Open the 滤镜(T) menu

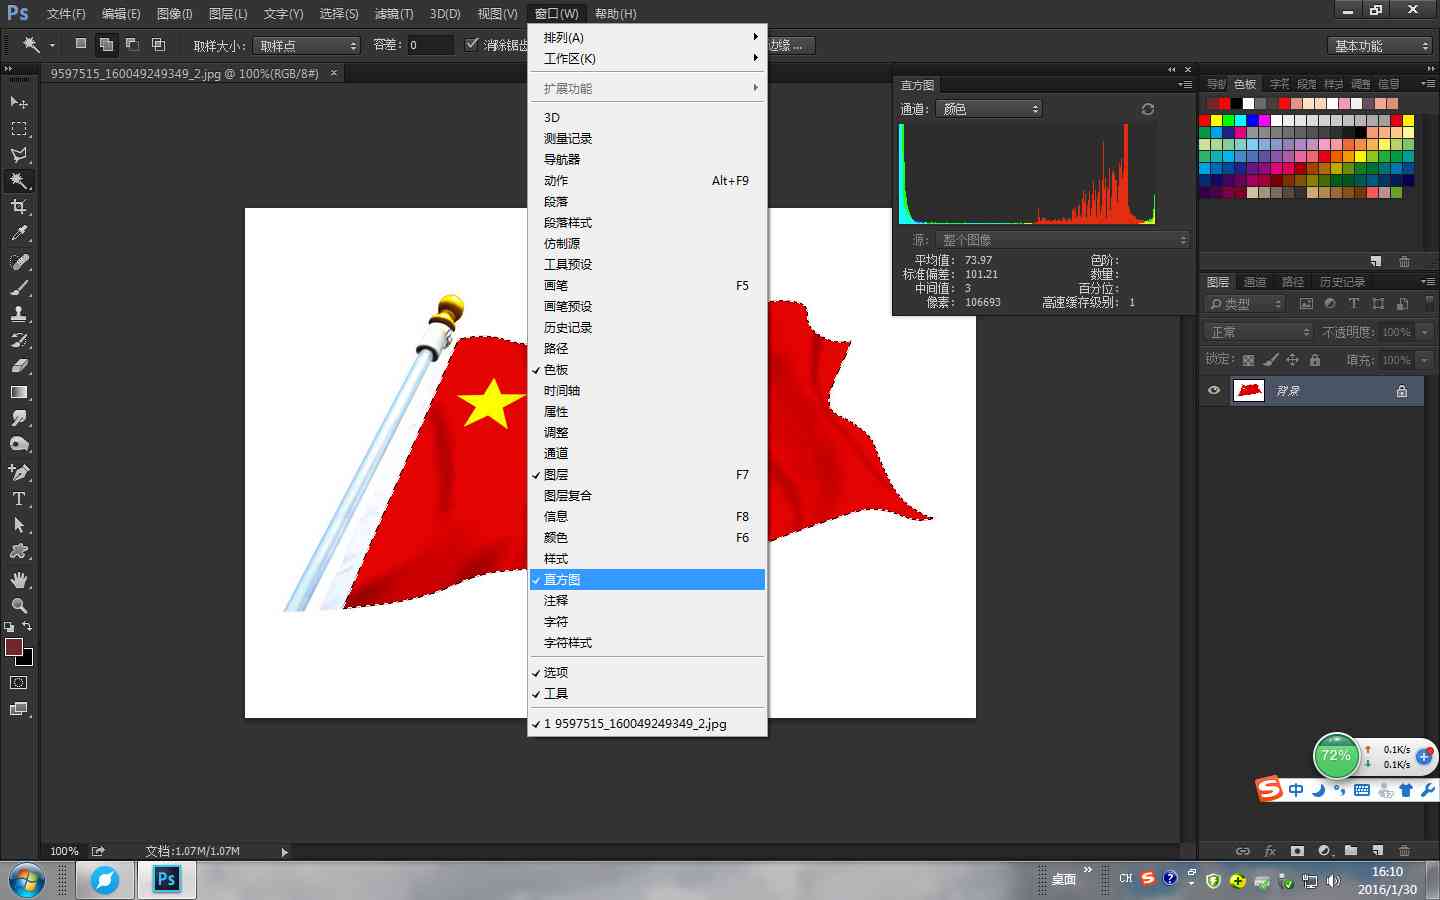(393, 14)
